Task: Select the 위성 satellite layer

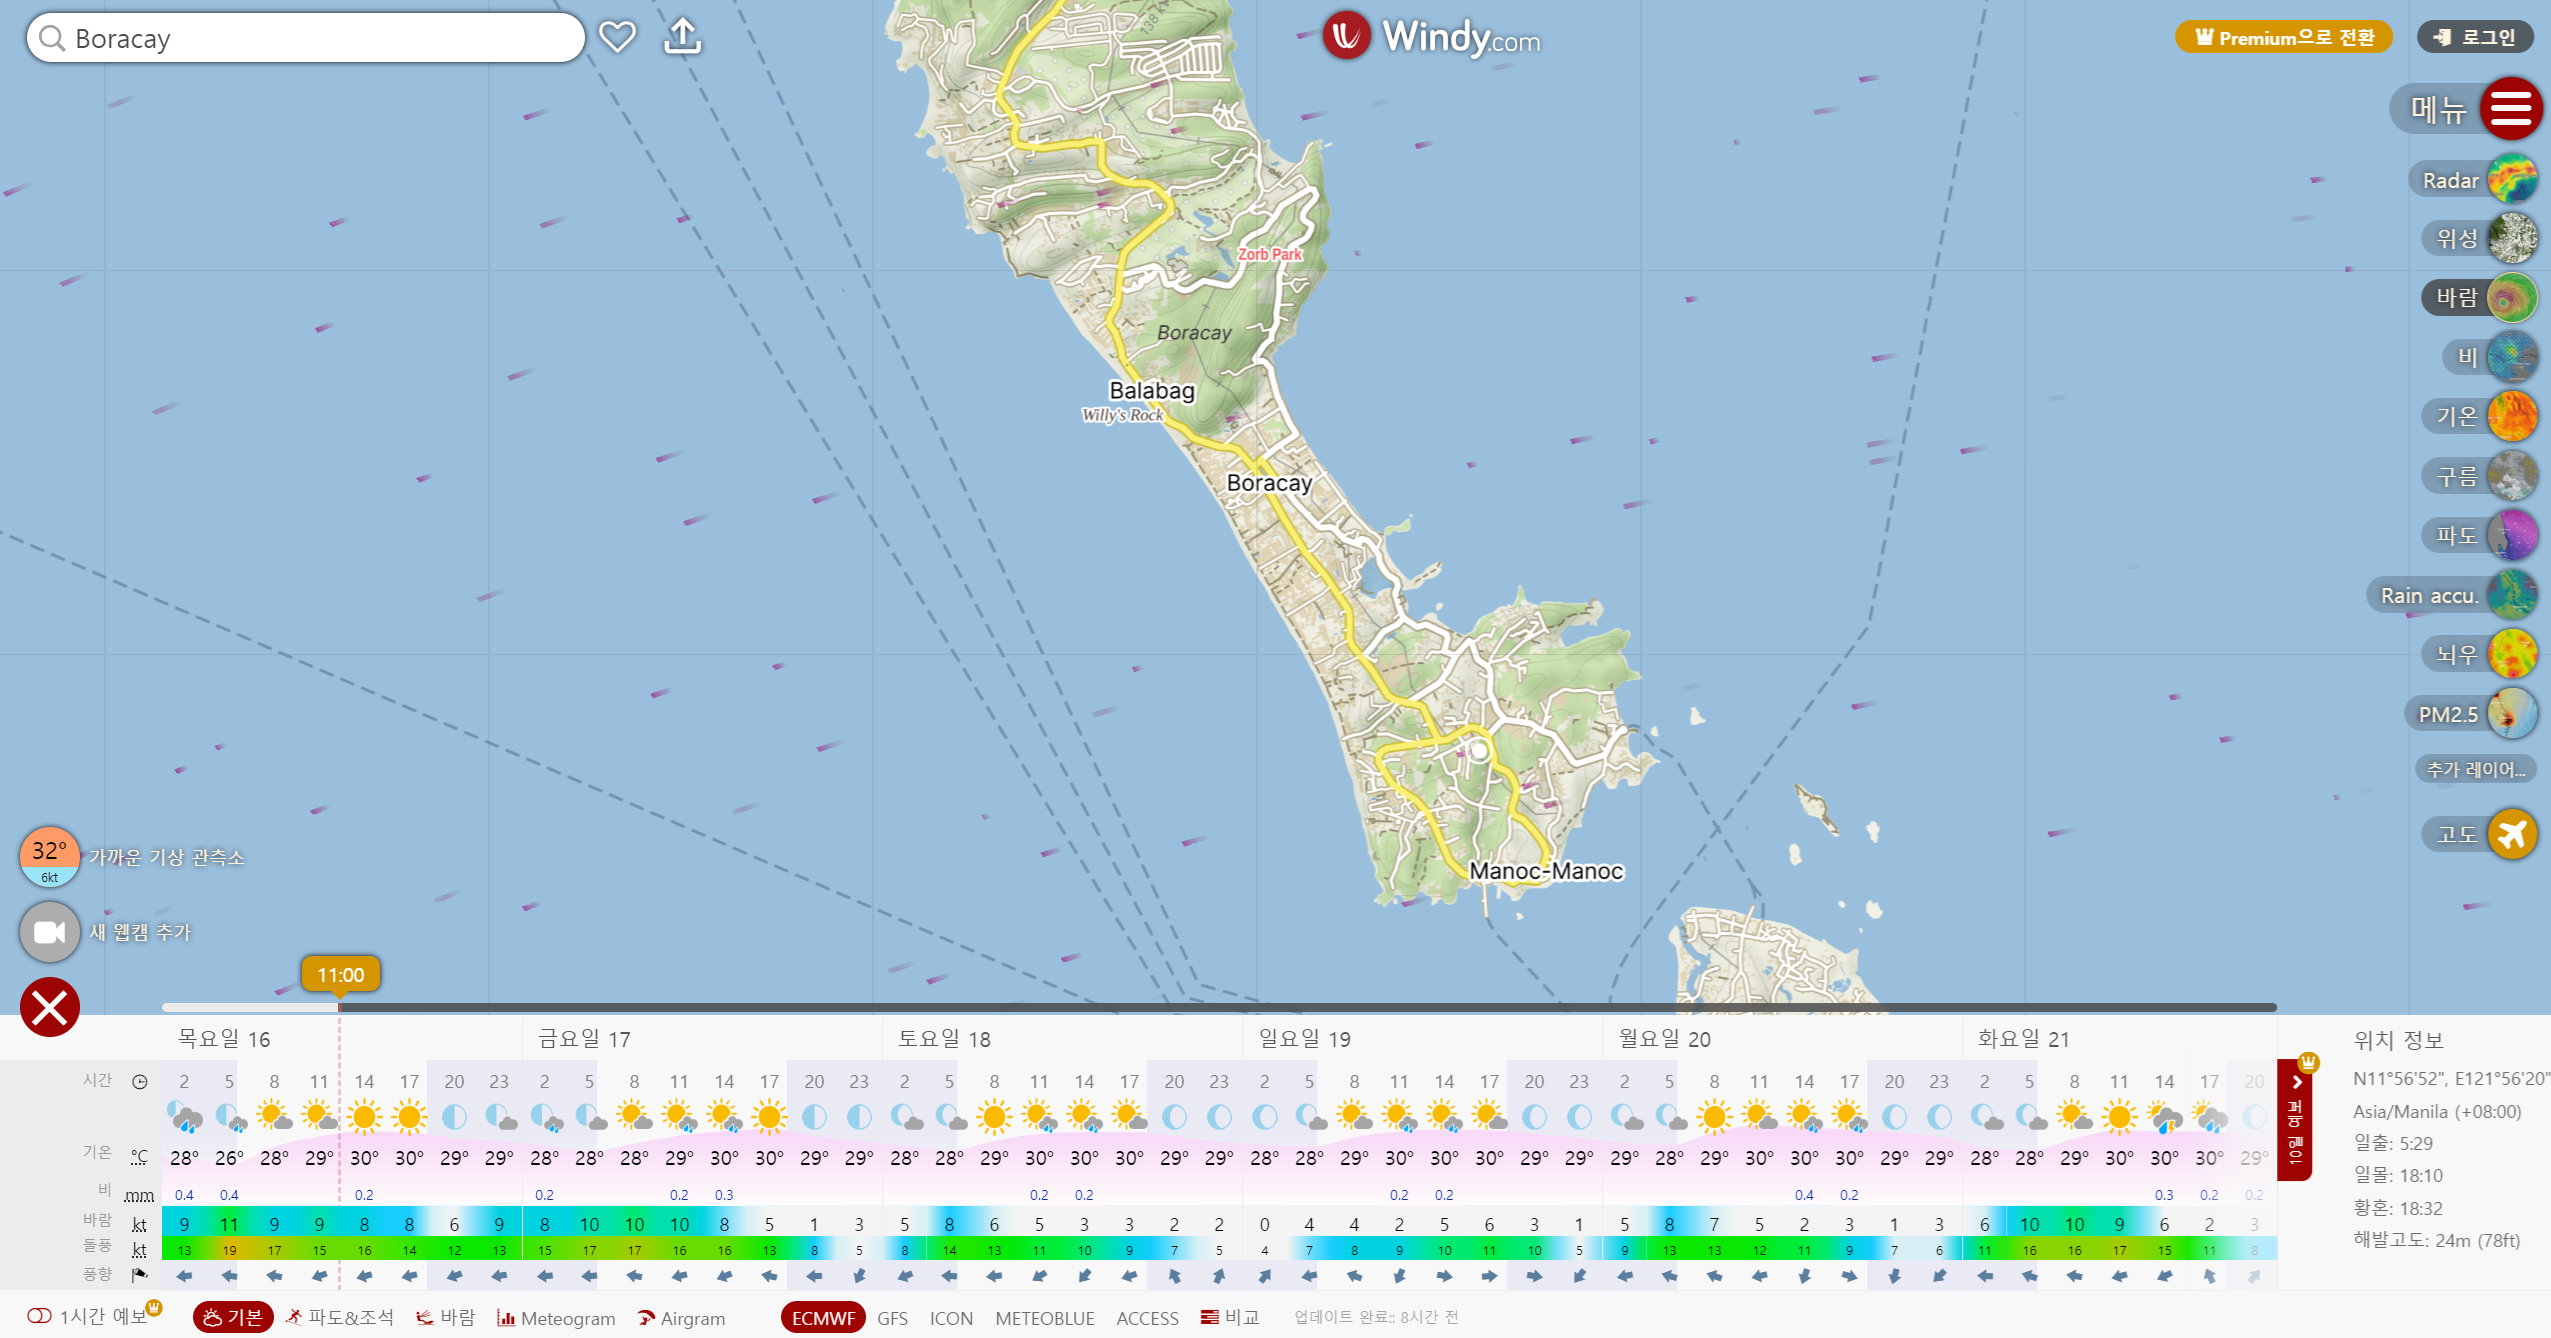Action: pos(2511,238)
